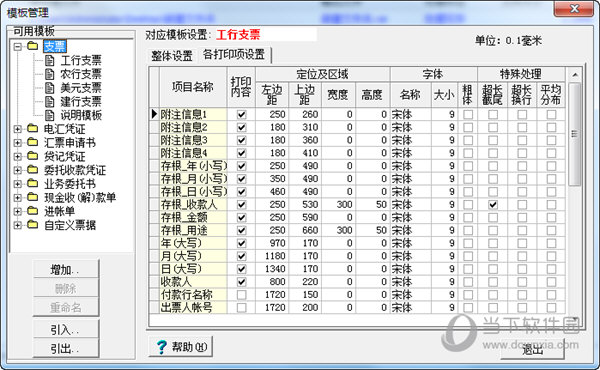Expand the 电汇凭证 tree node

18,129
